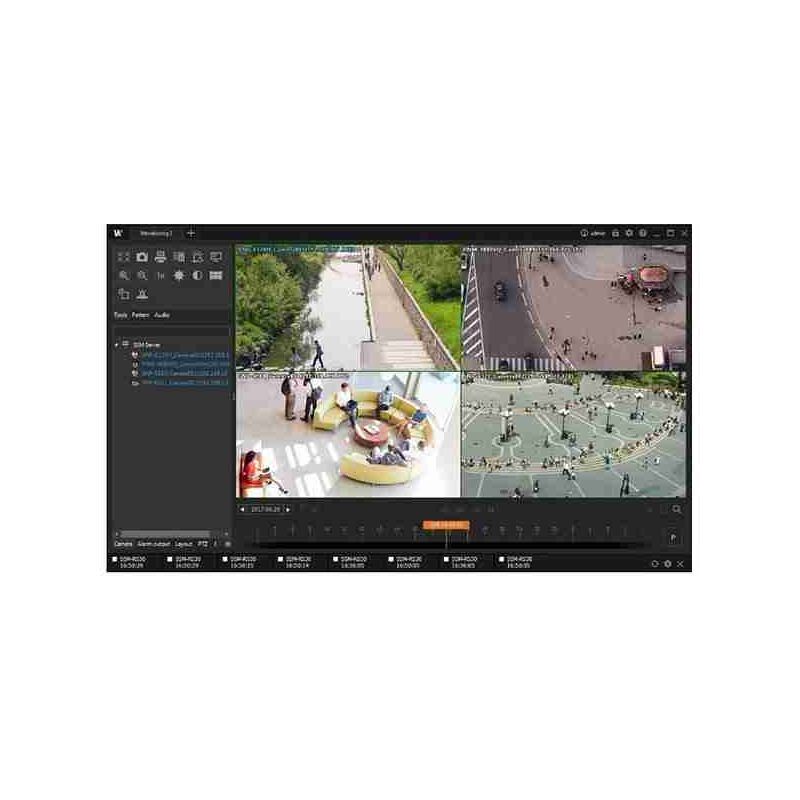This screenshot has height=800, width=800.
Task: Switch to the Pattern tab
Action: point(141,315)
